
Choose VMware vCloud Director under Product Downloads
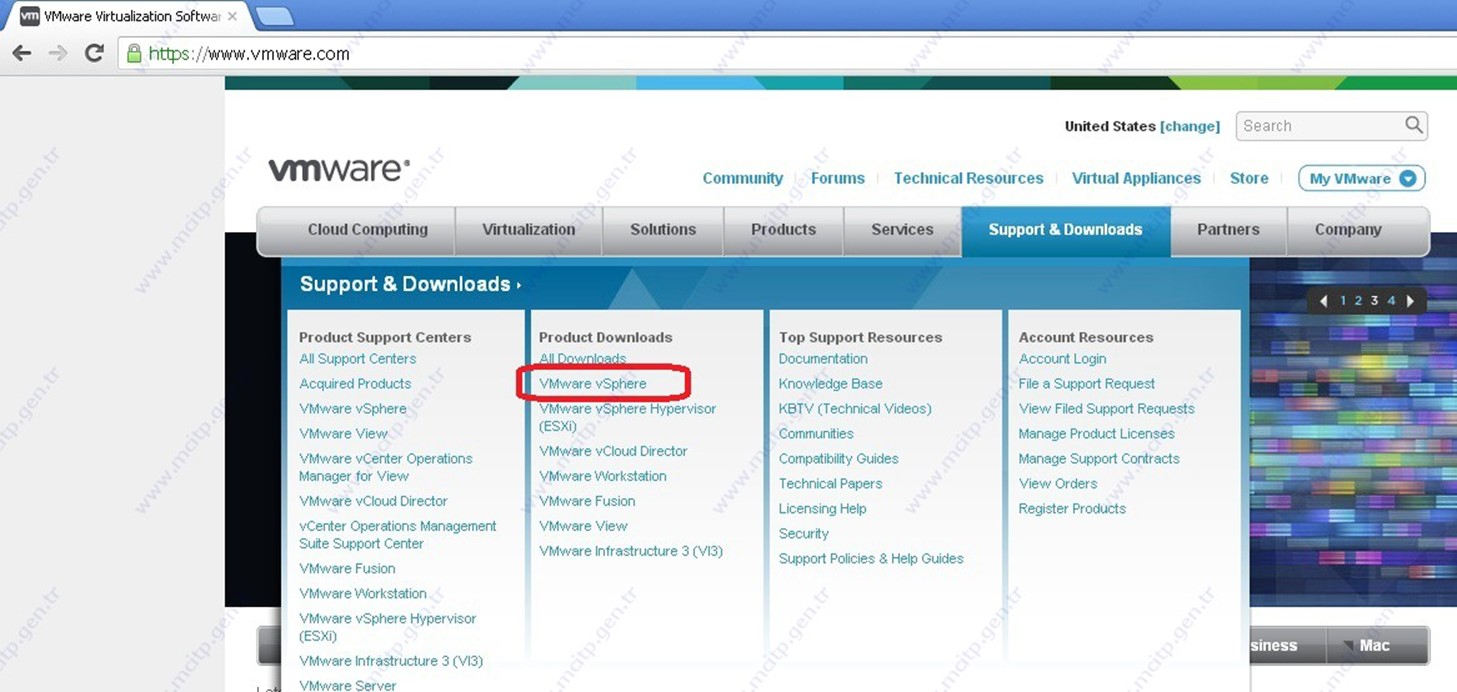[x=613, y=451]
